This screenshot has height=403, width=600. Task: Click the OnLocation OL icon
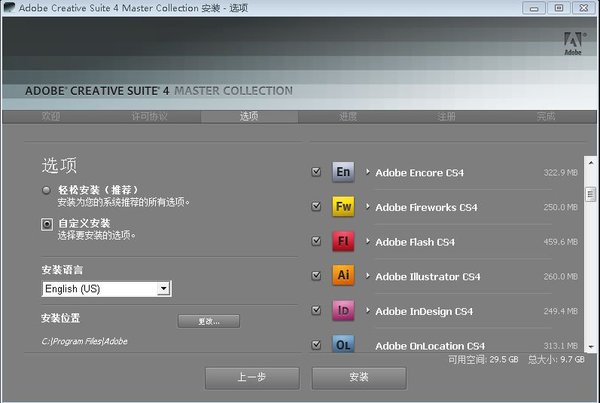(343, 344)
